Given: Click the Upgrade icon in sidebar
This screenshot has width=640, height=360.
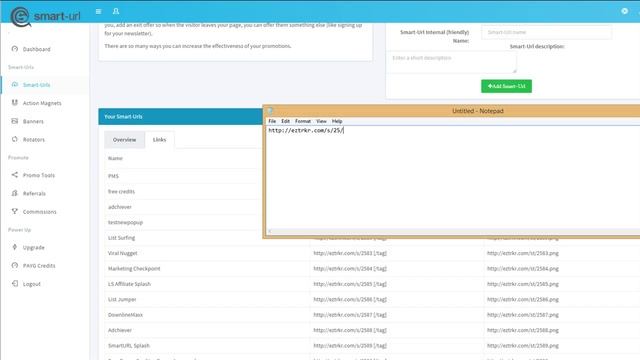Looking at the screenshot, I should coord(15,247).
